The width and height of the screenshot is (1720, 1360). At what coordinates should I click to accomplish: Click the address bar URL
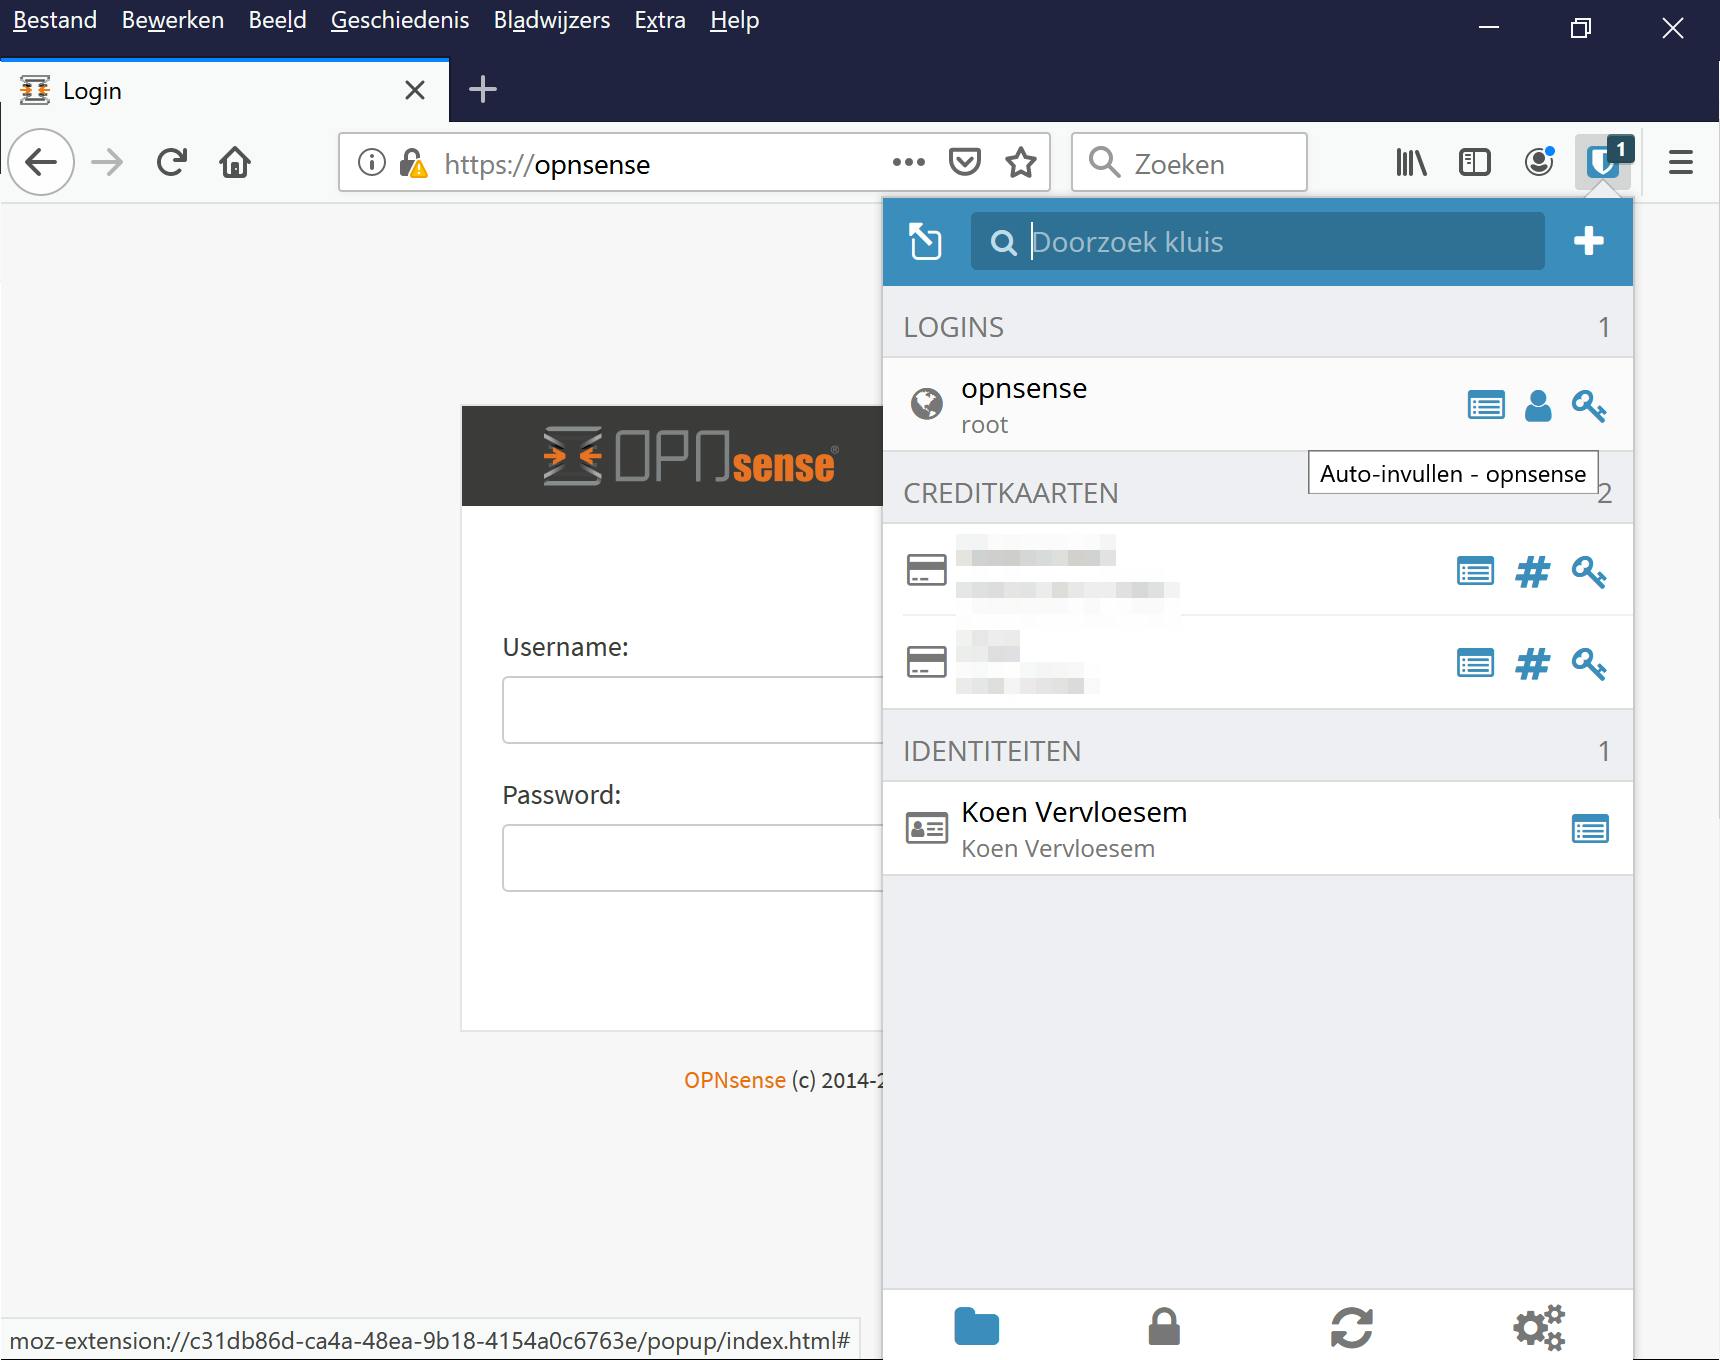pyautogui.click(x=547, y=164)
